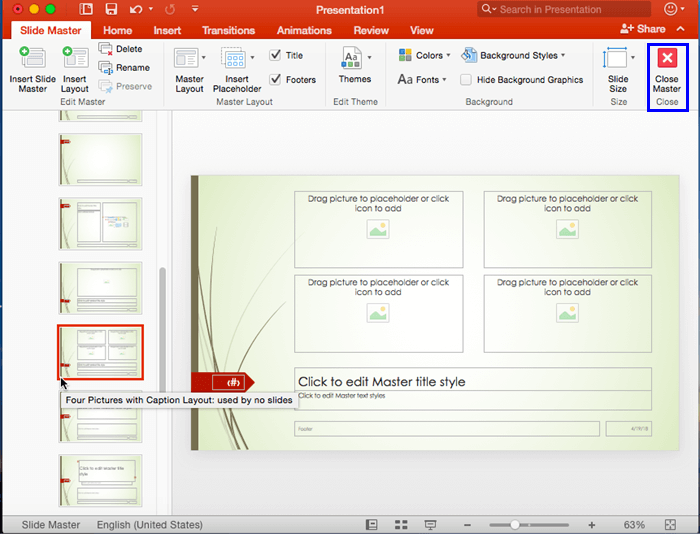This screenshot has height=534, width=700.
Task: Open the Colors dropdown
Action: [424, 56]
